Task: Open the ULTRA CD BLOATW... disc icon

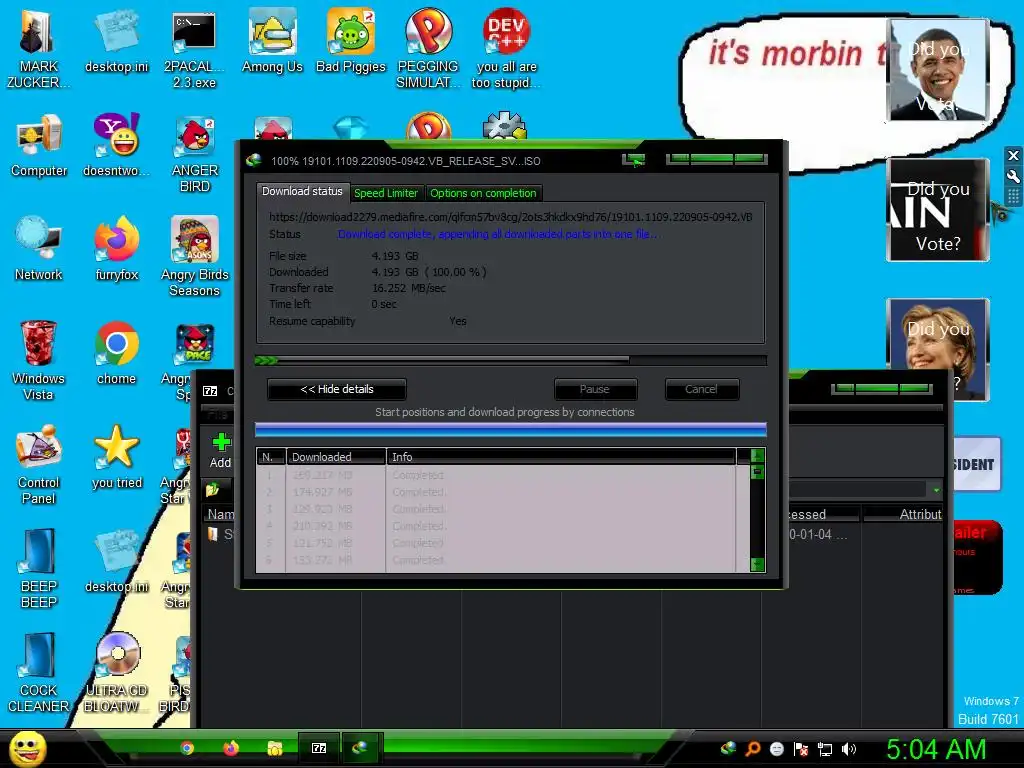Action: [x=116, y=673]
